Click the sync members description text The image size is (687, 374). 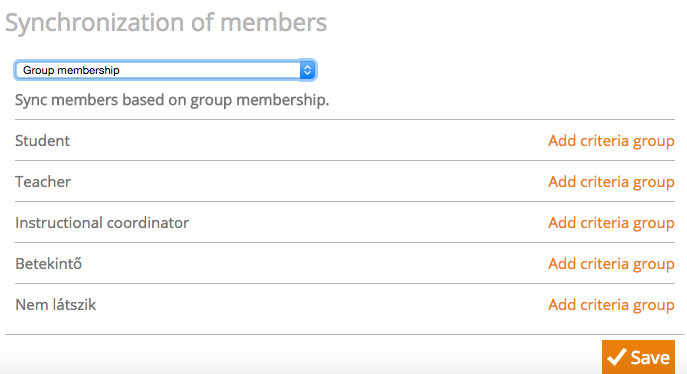pos(172,100)
